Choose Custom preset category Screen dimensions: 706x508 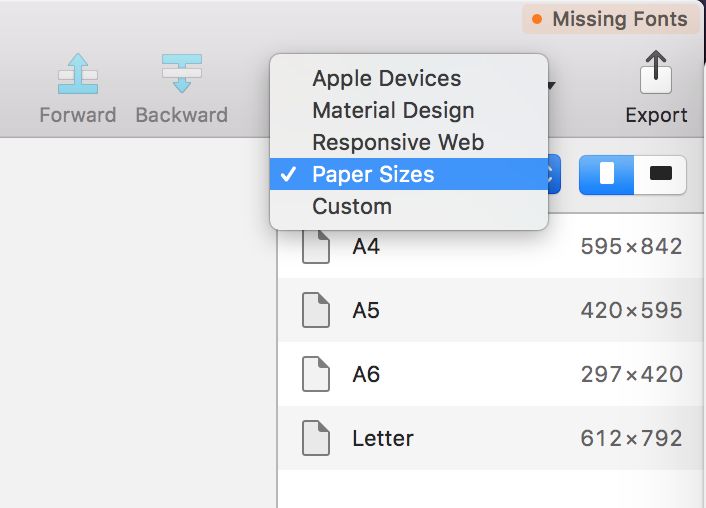click(x=352, y=206)
